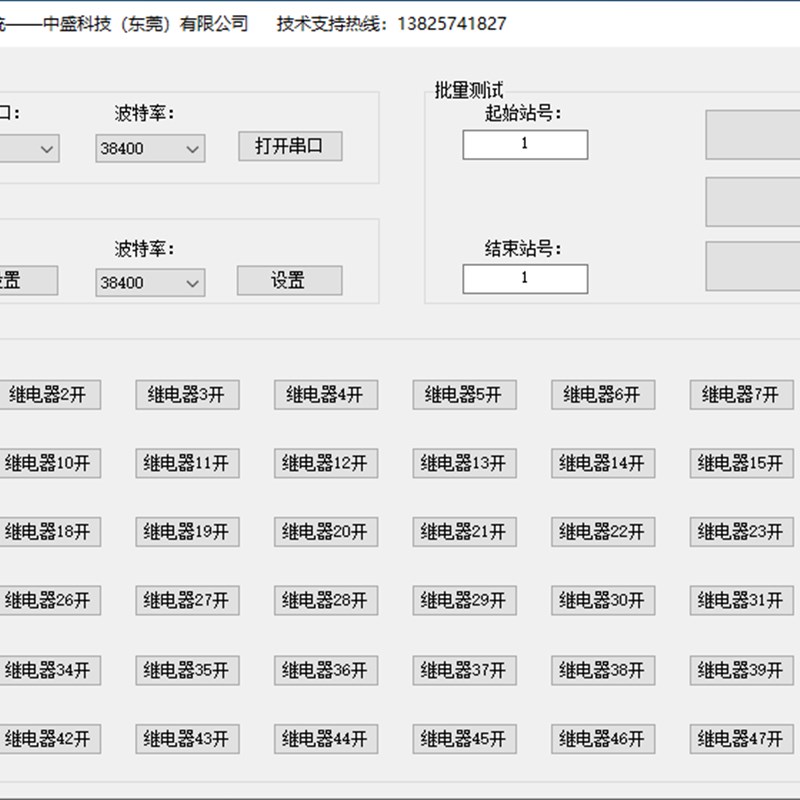Open the top 38400 baud rate dropdown
This screenshot has height=800, width=800.
(x=148, y=147)
